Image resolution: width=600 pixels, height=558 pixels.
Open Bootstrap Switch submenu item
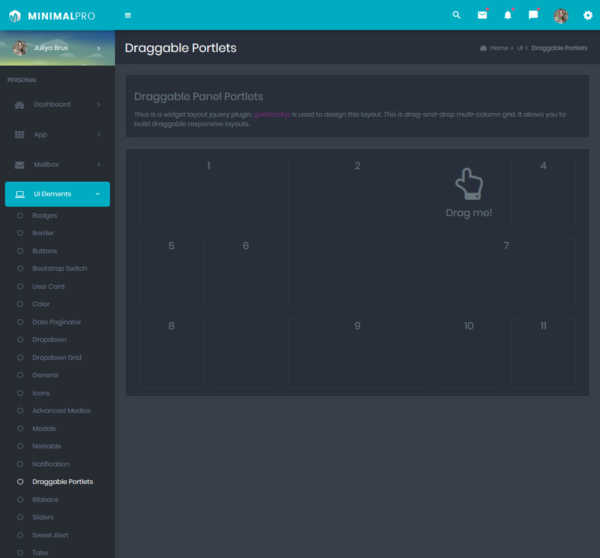(59, 269)
